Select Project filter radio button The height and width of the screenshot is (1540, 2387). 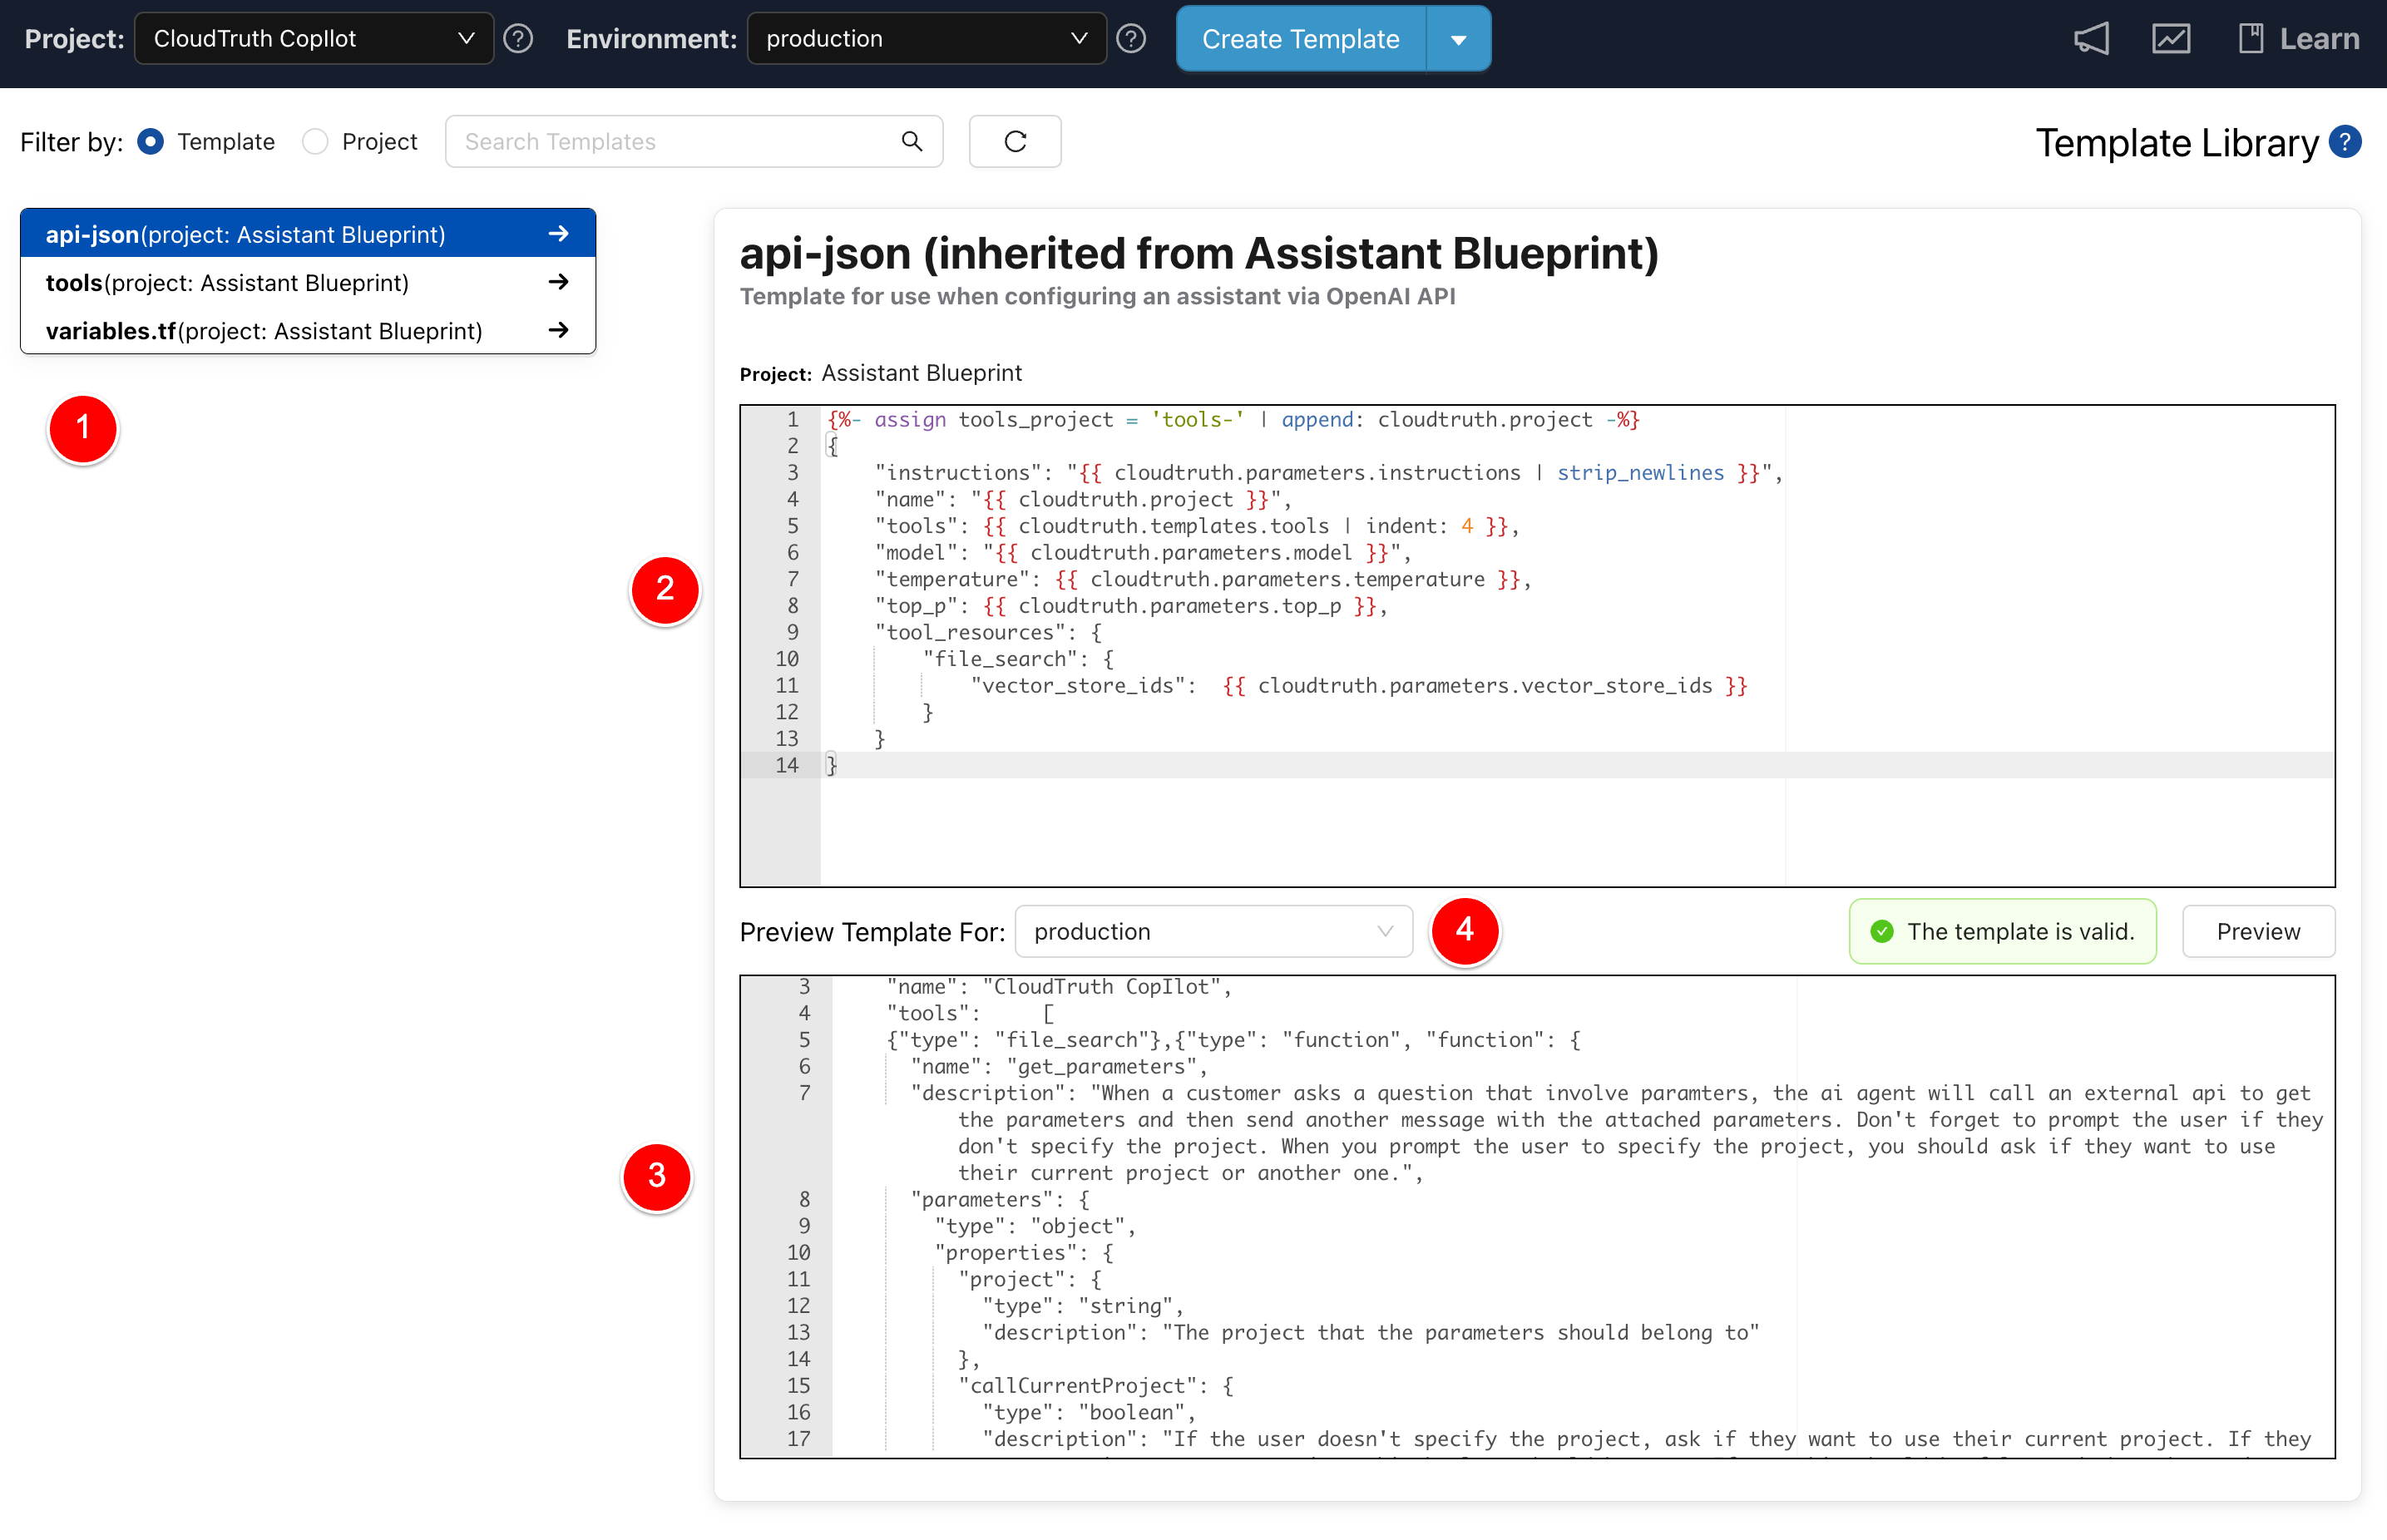[x=315, y=142]
